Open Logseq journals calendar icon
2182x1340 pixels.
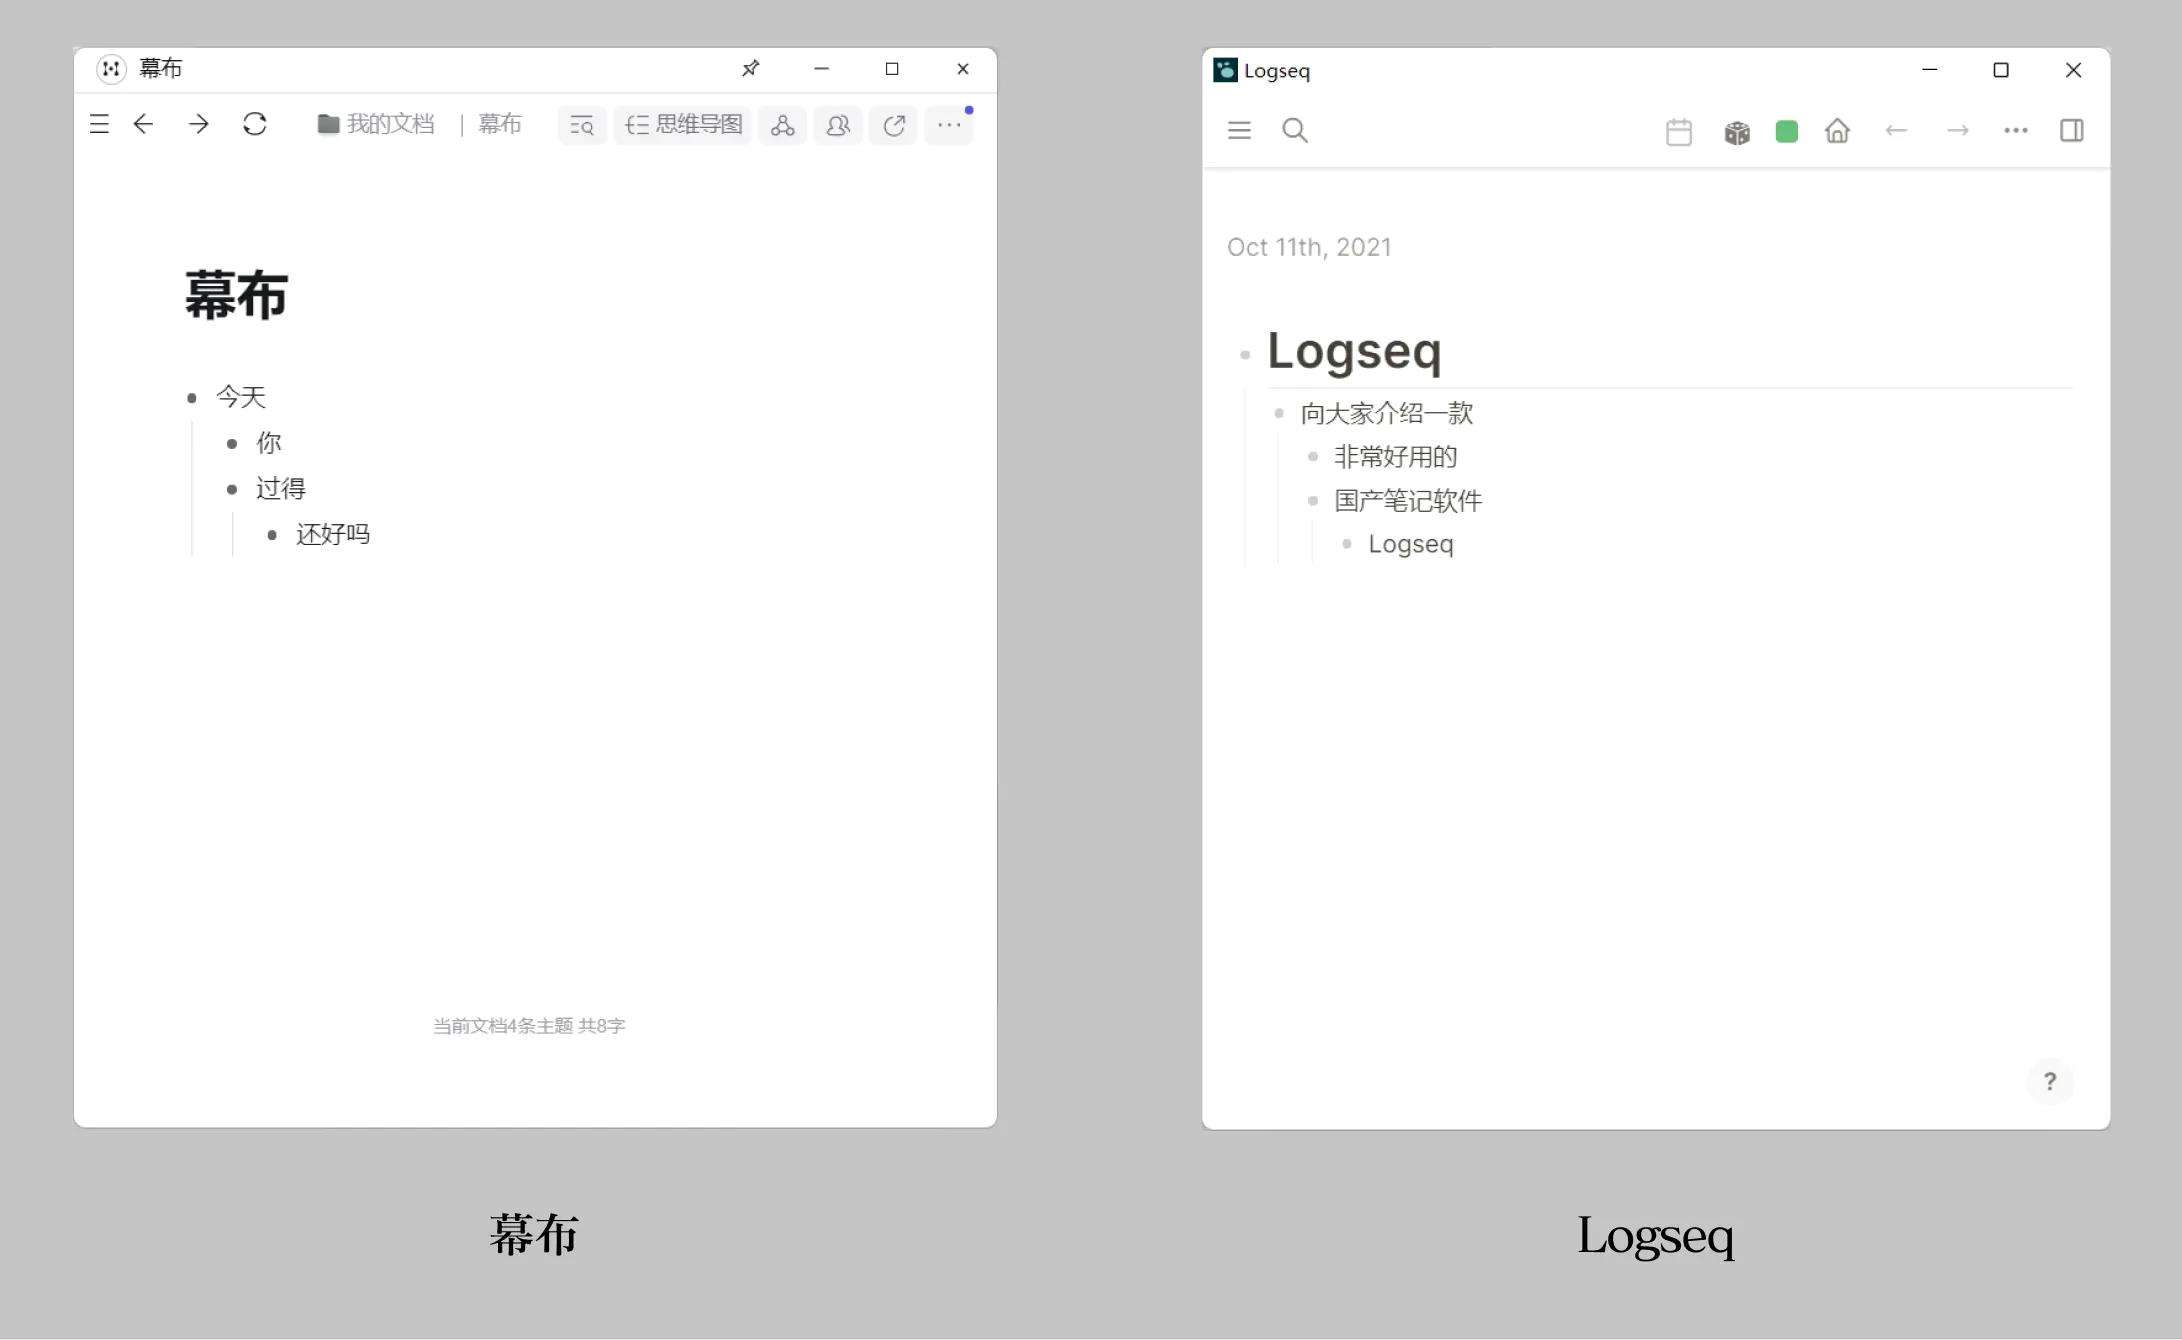[x=1679, y=131]
